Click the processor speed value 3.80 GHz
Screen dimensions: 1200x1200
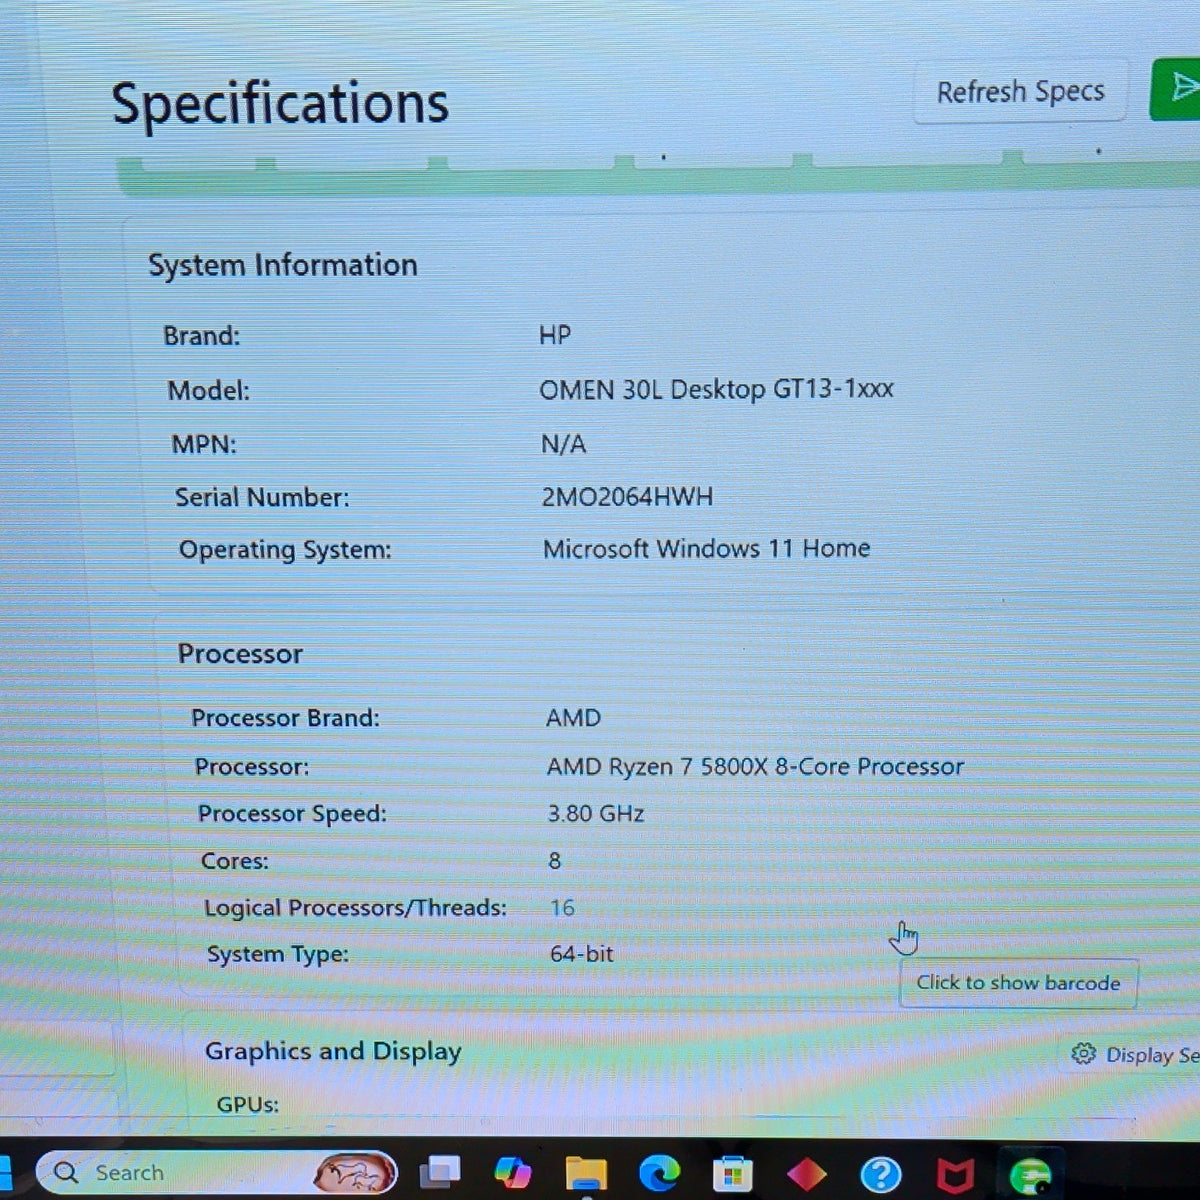pos(596,814)
